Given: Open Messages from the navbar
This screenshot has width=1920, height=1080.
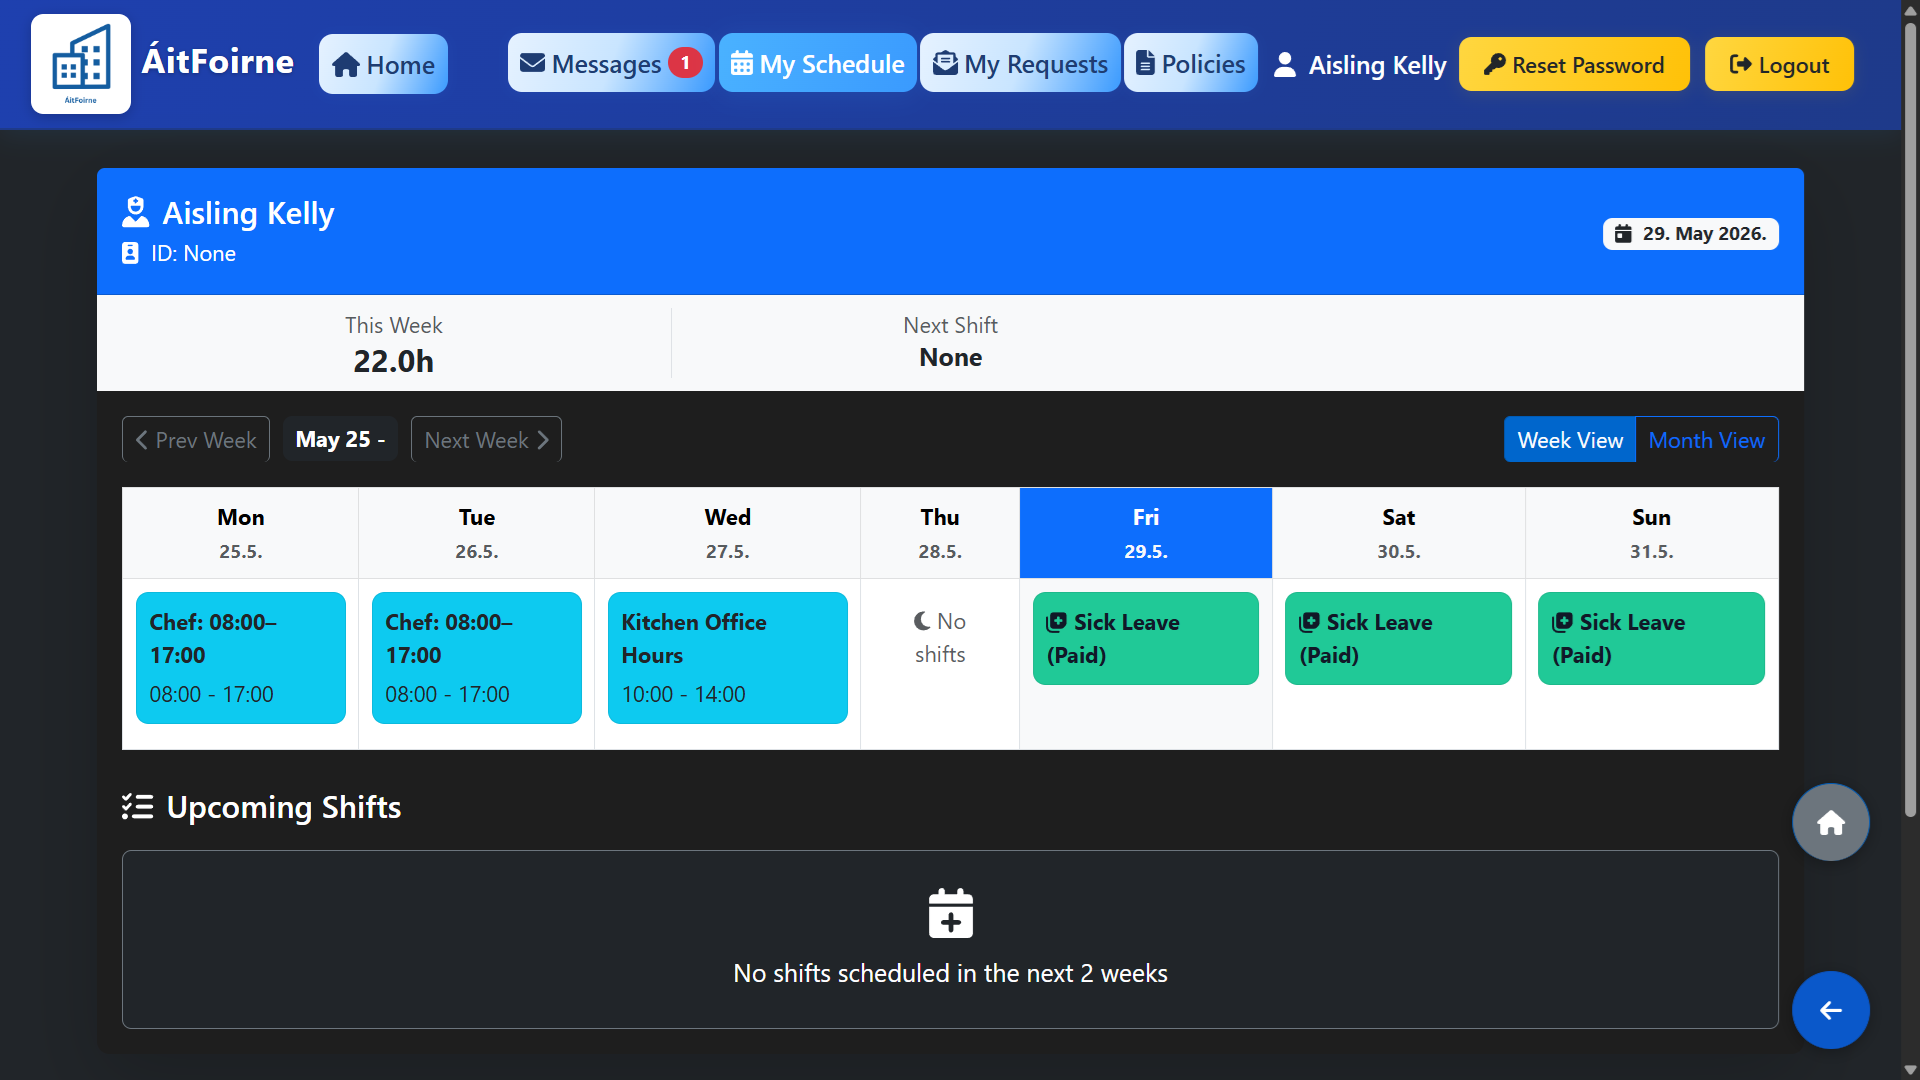Looking at the screenshot, I should 611,63.
